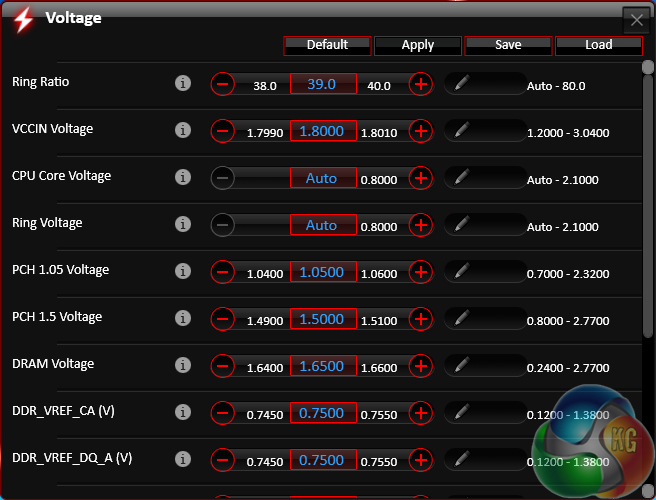Increase DDR_VREF_CA with plus button
Screen dimensions: 656x500
click(421, 413)
